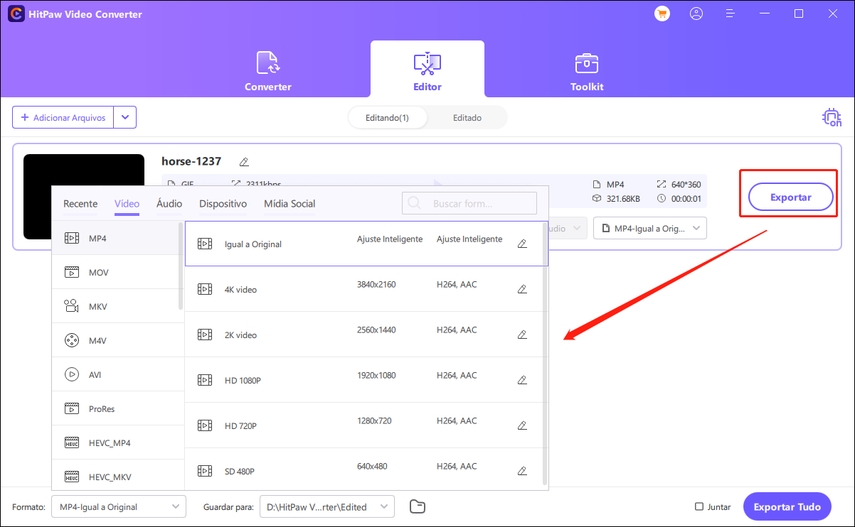Open the Mídia Social format tab
The image size is (855, 527).
click(x=290, y=203)
